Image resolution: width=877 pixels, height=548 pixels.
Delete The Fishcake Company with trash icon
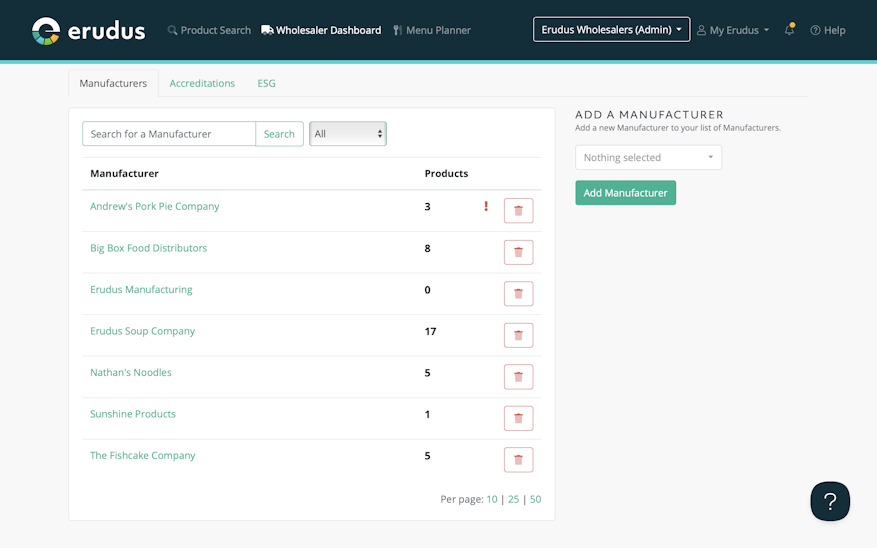tap(518, 460)
